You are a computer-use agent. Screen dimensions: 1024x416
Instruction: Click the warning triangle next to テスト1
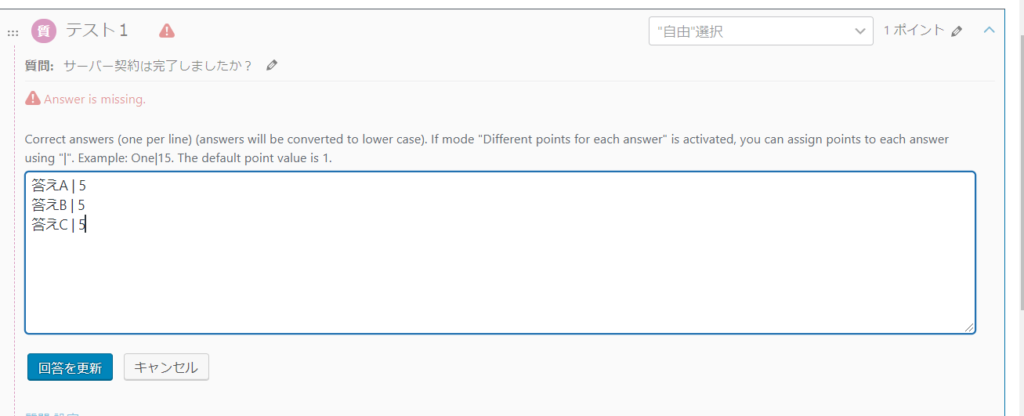[x=167, y=31]
